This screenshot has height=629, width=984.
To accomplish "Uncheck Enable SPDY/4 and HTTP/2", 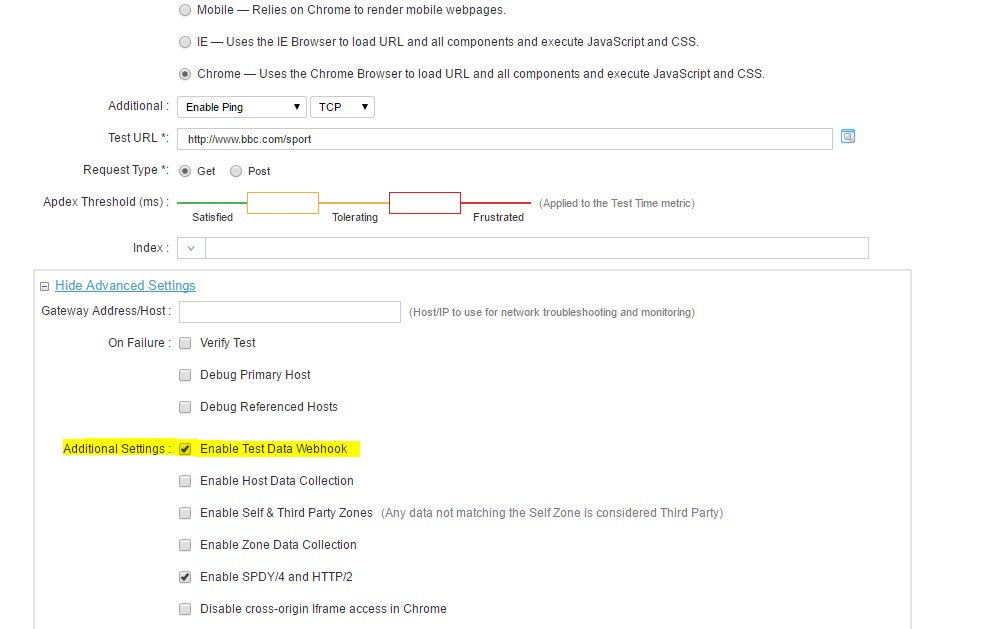I will (x=184, y=577).
